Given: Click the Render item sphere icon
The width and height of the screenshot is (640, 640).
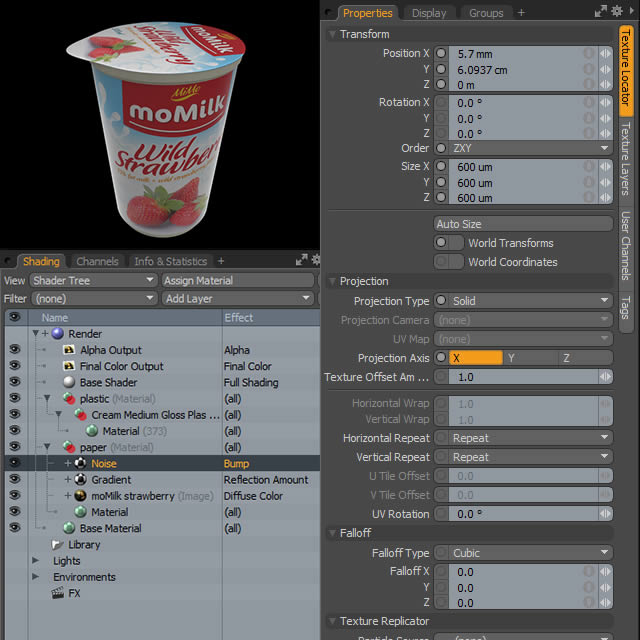Looking at the screenshot, I should [58, 333].
